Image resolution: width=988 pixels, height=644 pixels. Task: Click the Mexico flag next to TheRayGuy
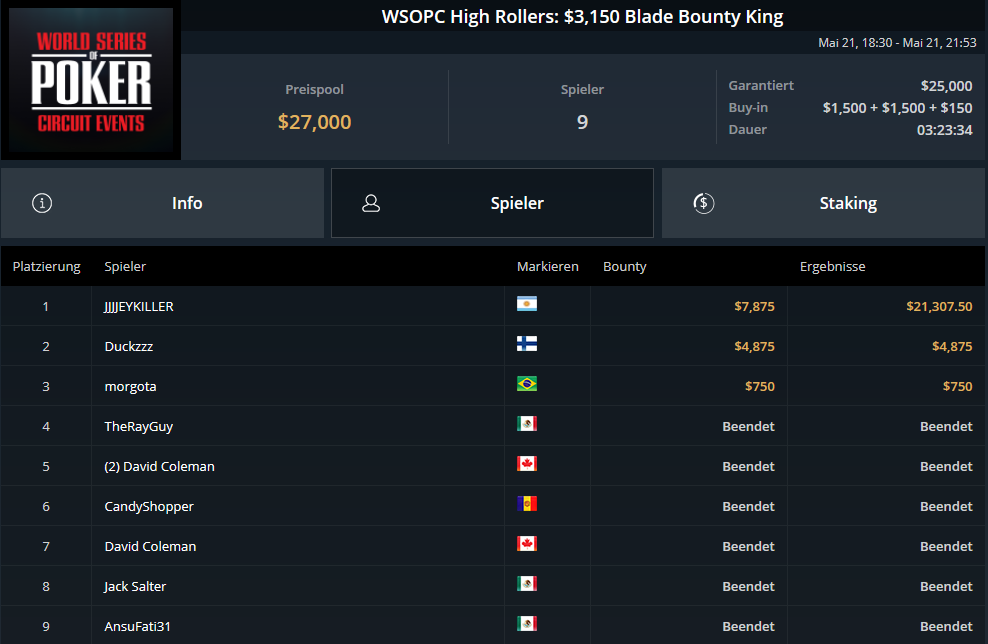pyautogui.click(x=527, y=423)
